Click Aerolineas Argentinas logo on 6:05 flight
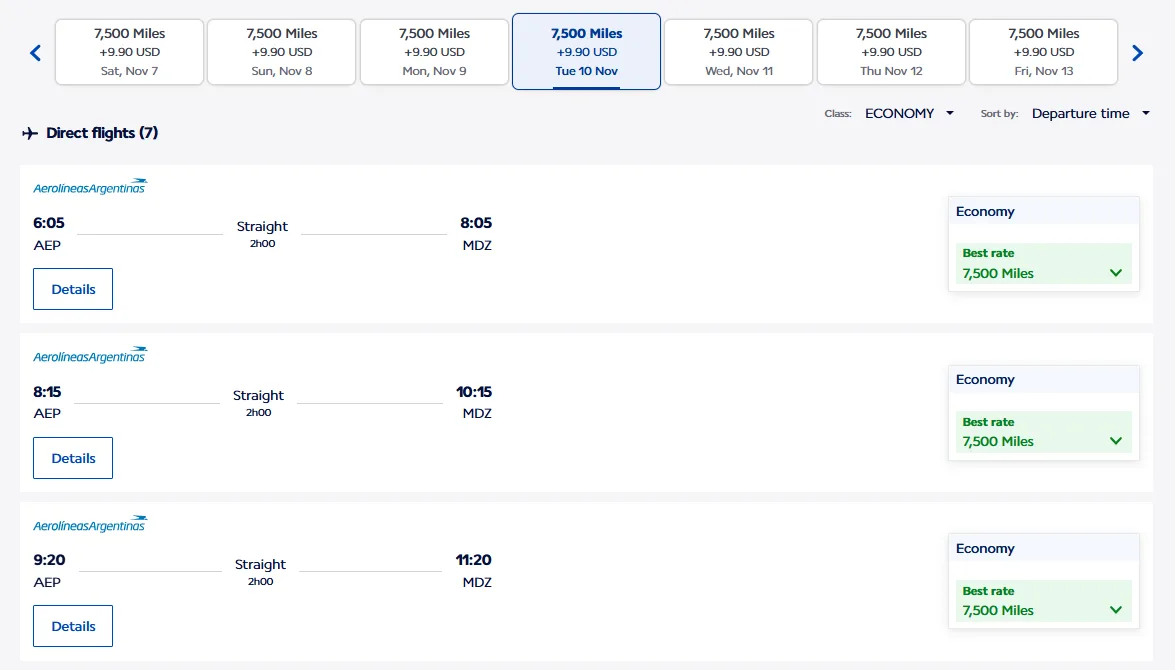Viewport: 1175px width, 670px height. click(90, 187)
